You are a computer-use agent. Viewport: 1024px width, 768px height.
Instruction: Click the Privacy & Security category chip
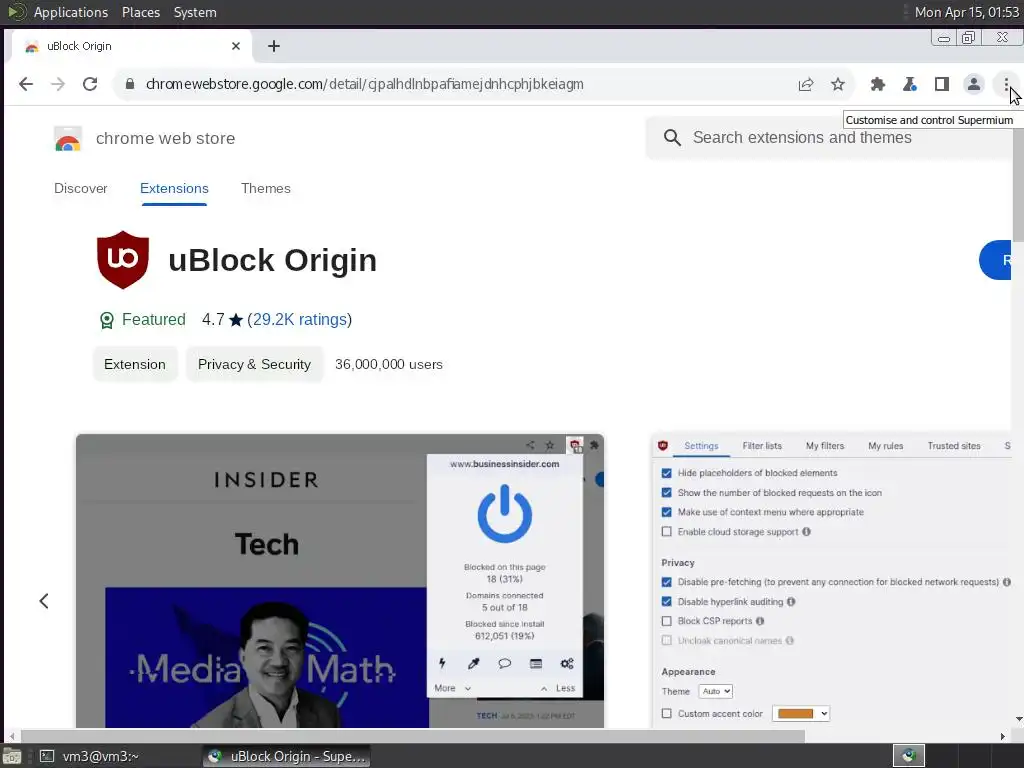tap(254, 364)
